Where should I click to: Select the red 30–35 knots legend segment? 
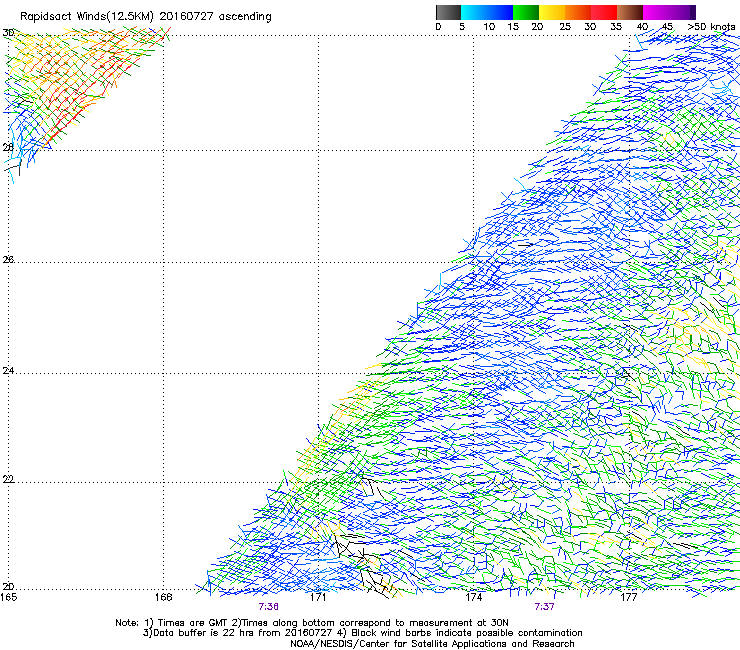coord(604,12)
